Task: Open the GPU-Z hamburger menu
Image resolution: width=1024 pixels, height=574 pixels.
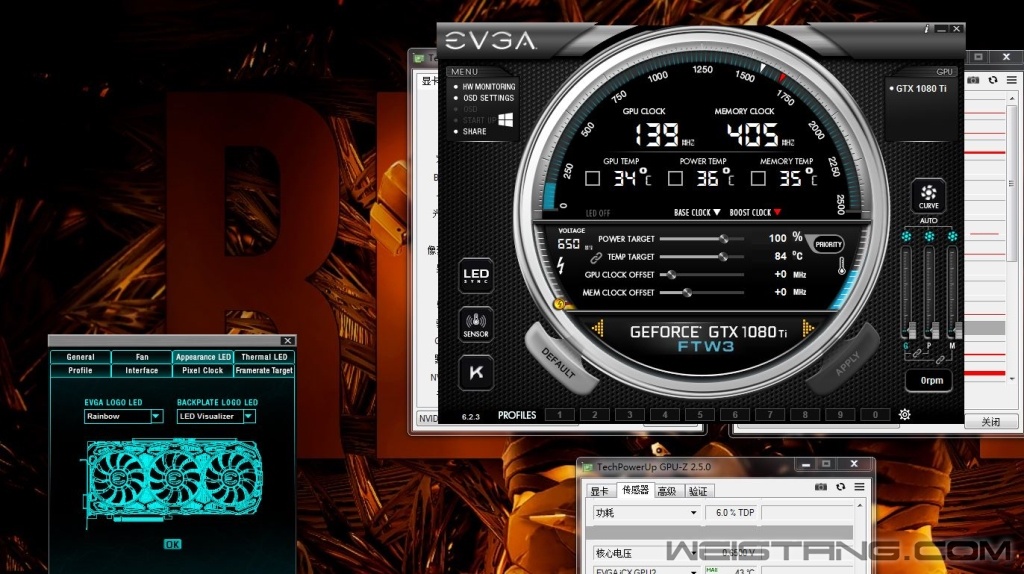Action: point(858,487)
